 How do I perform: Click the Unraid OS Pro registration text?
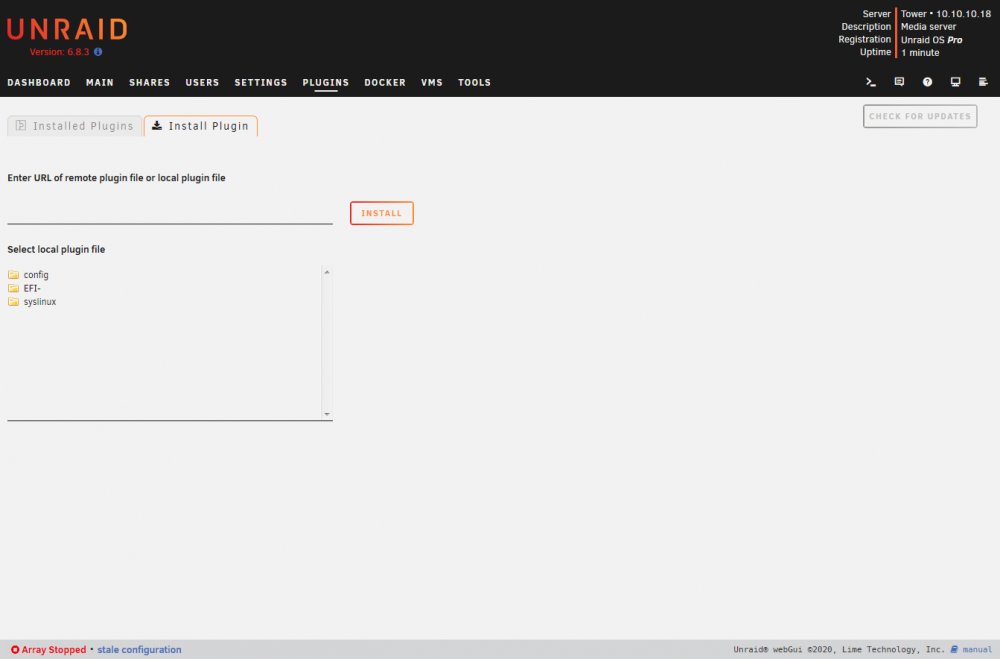tap(931, 40)
